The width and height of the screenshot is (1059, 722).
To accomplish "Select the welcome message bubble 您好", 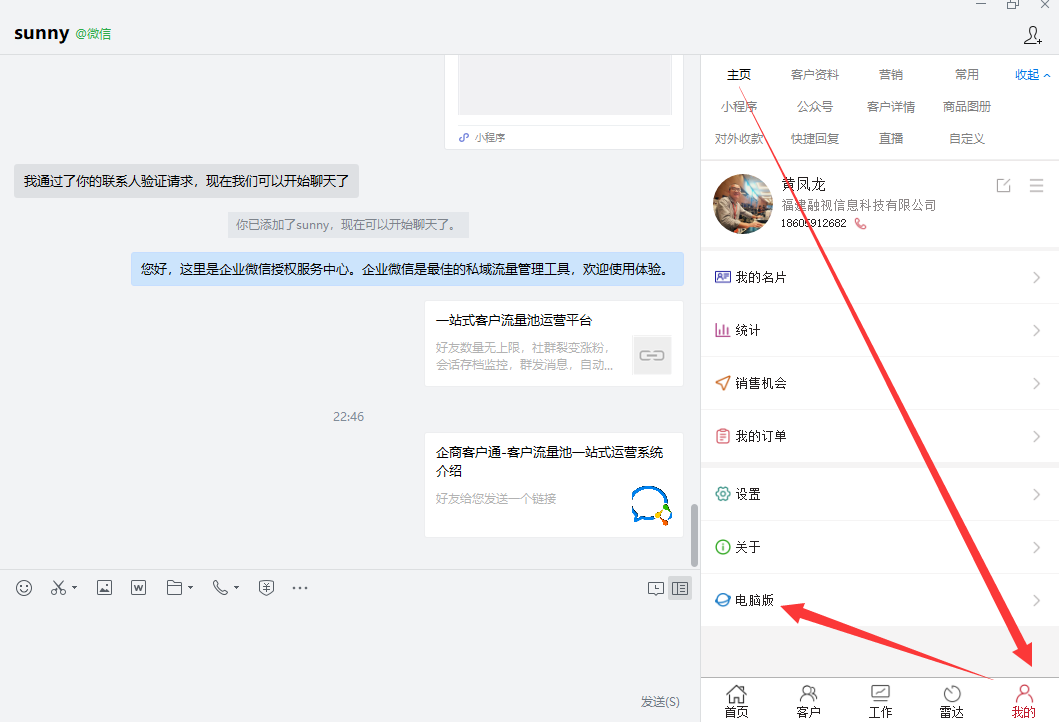I will 407,269.
